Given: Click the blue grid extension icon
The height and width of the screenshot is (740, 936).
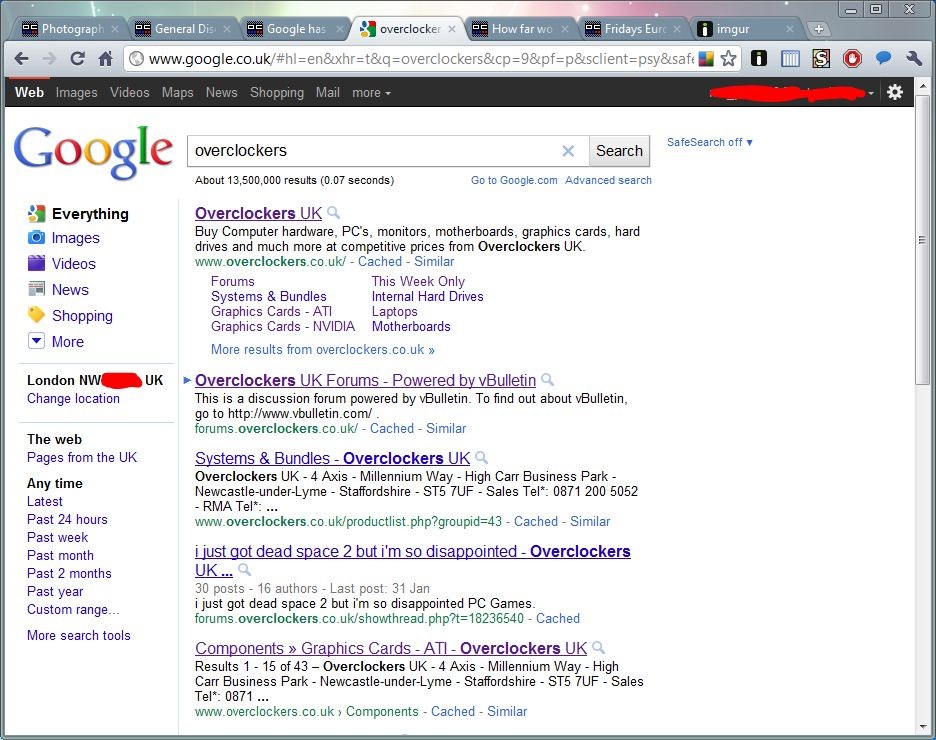Looking at the screenshot, I should point(790,58).
